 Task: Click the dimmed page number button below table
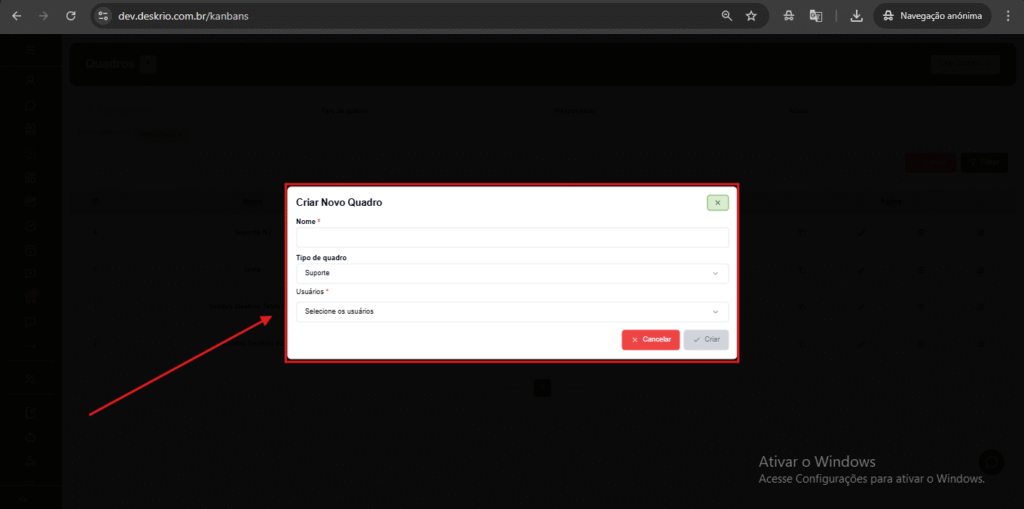542,388
